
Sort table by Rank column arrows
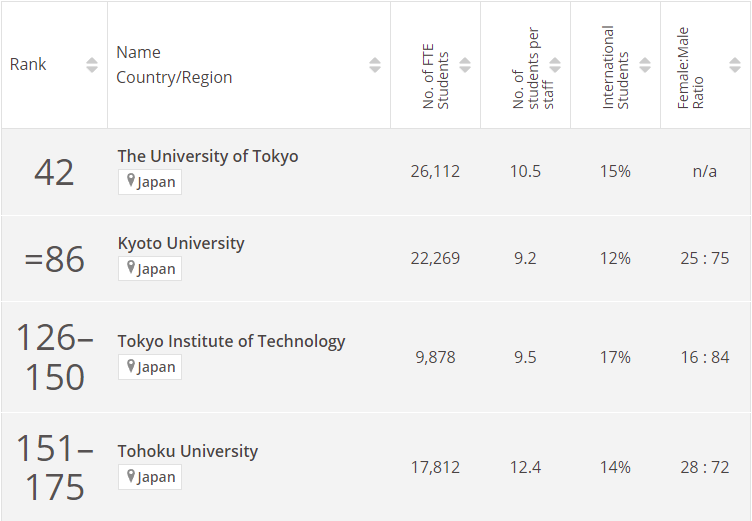tap(92, 65)
